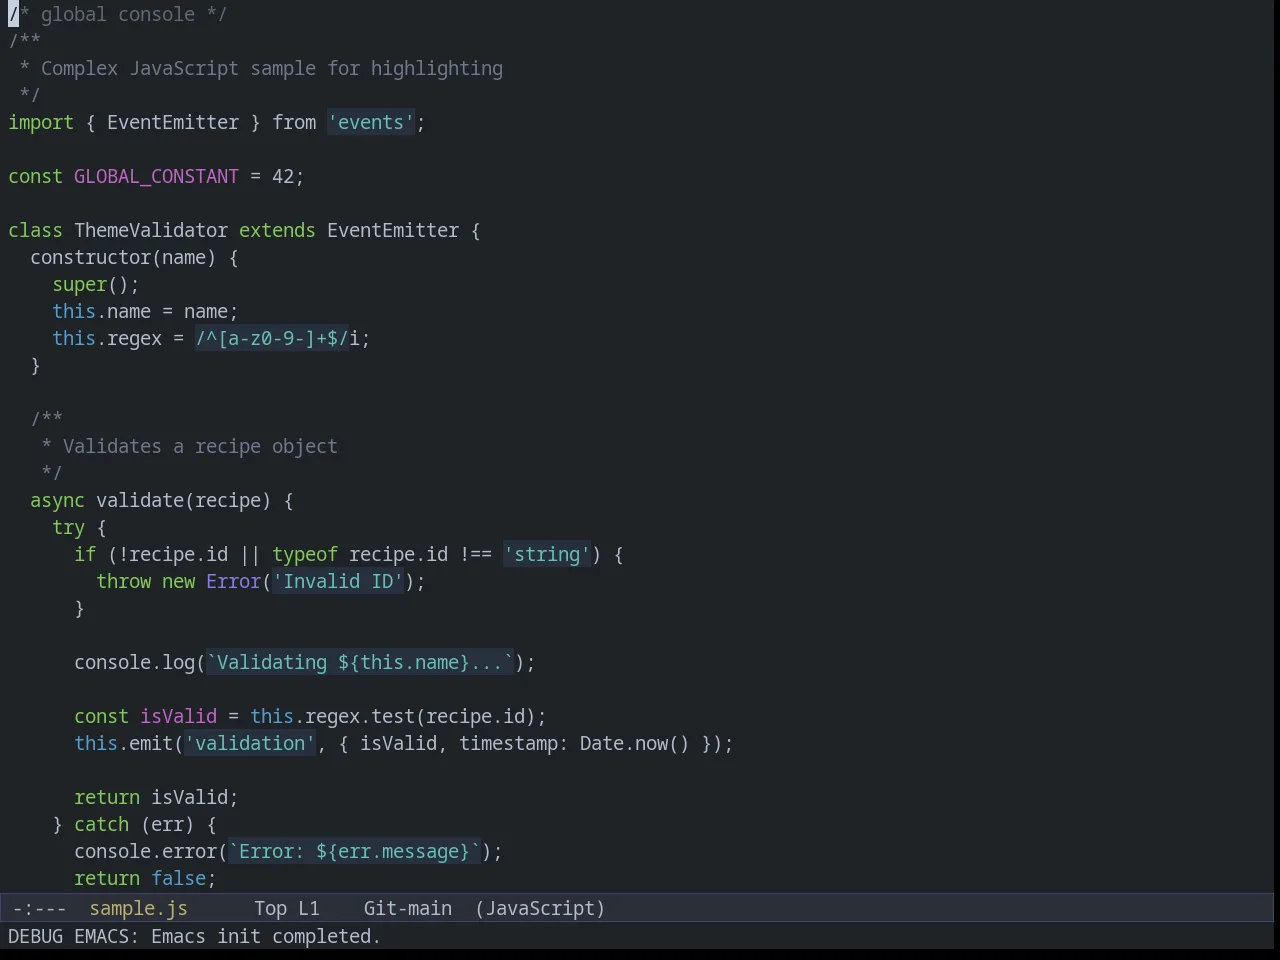Screen dimensions: 1280x960
Task: Click 'Complex JavaScript sample for highlighting' comment
Action: 272,68
